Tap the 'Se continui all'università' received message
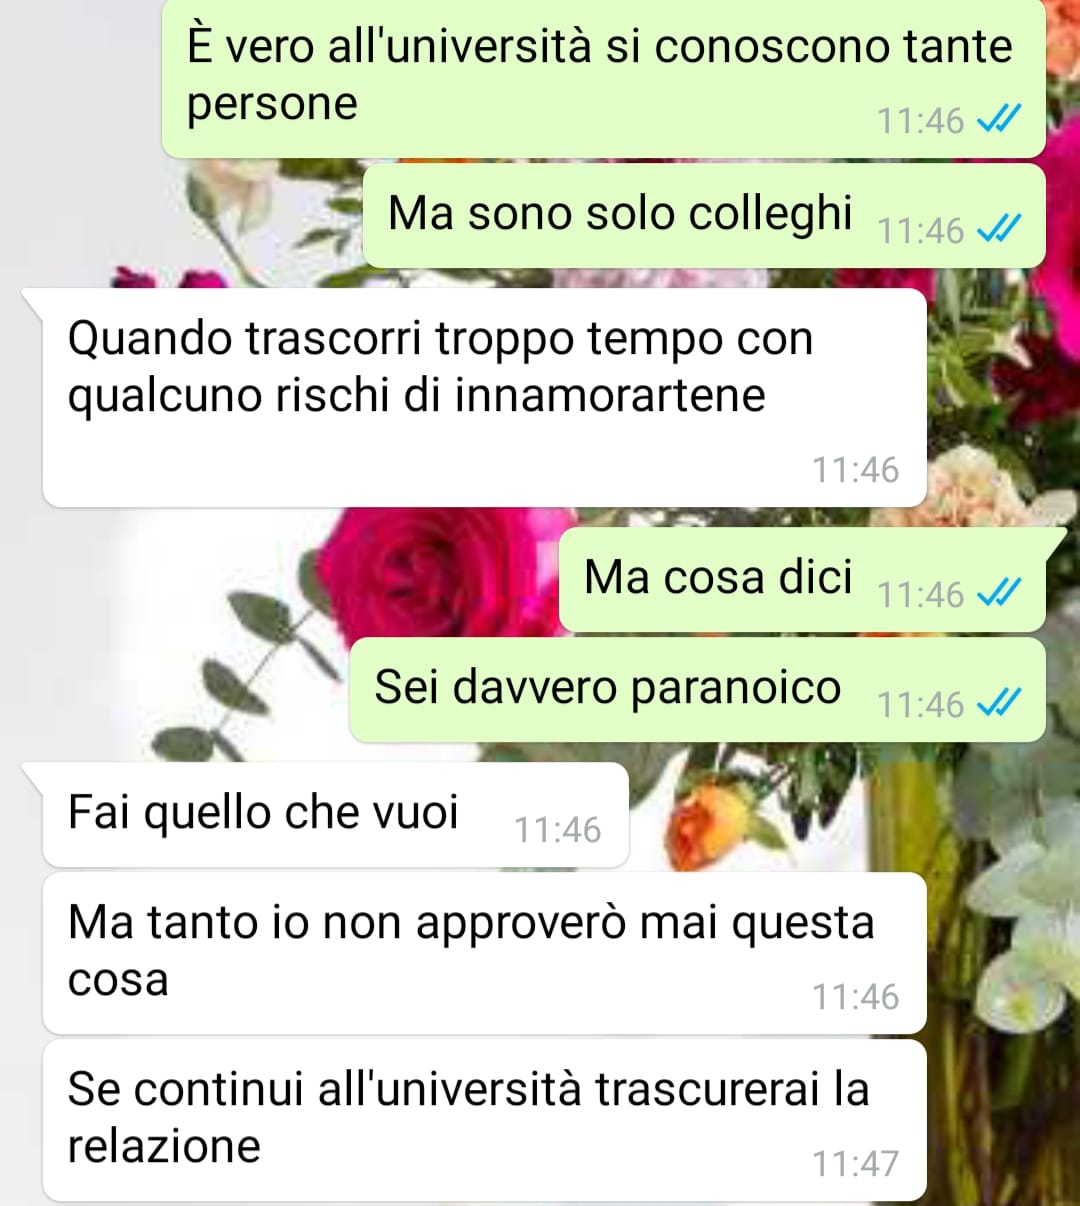This screenshot has width=1080, height=1206. pos(484,1120)
